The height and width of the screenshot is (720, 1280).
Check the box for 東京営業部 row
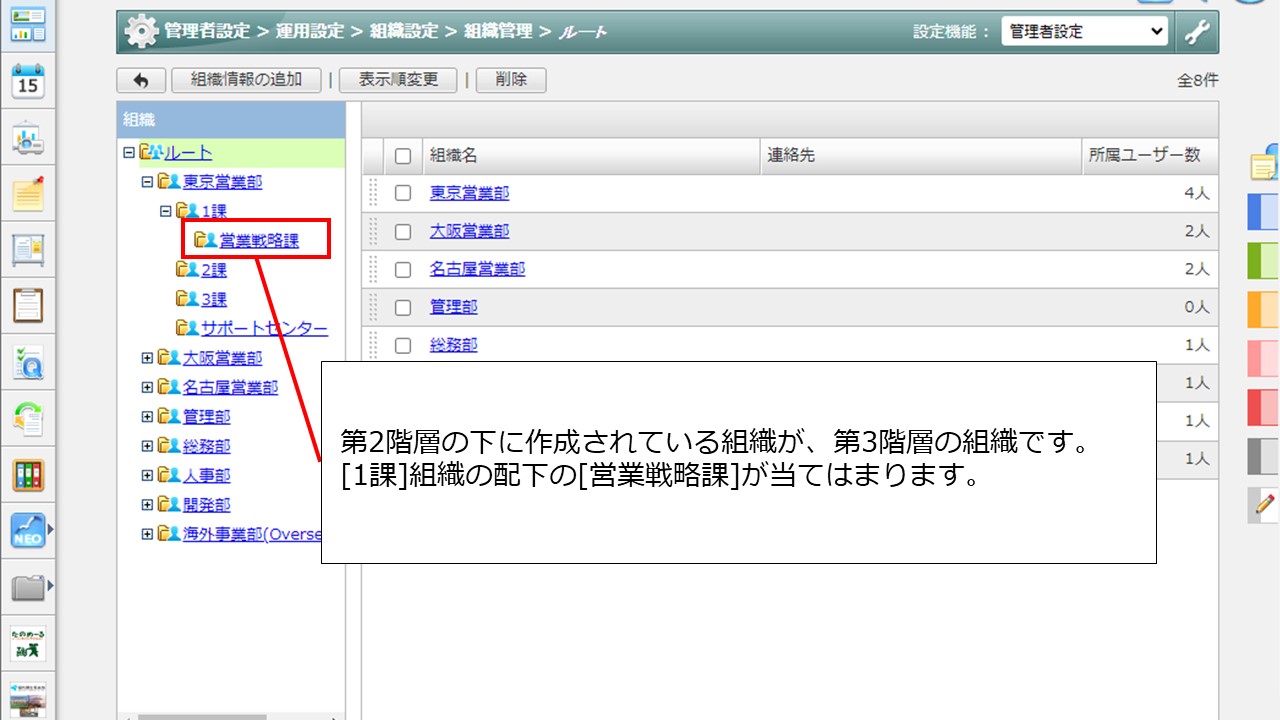403,193
